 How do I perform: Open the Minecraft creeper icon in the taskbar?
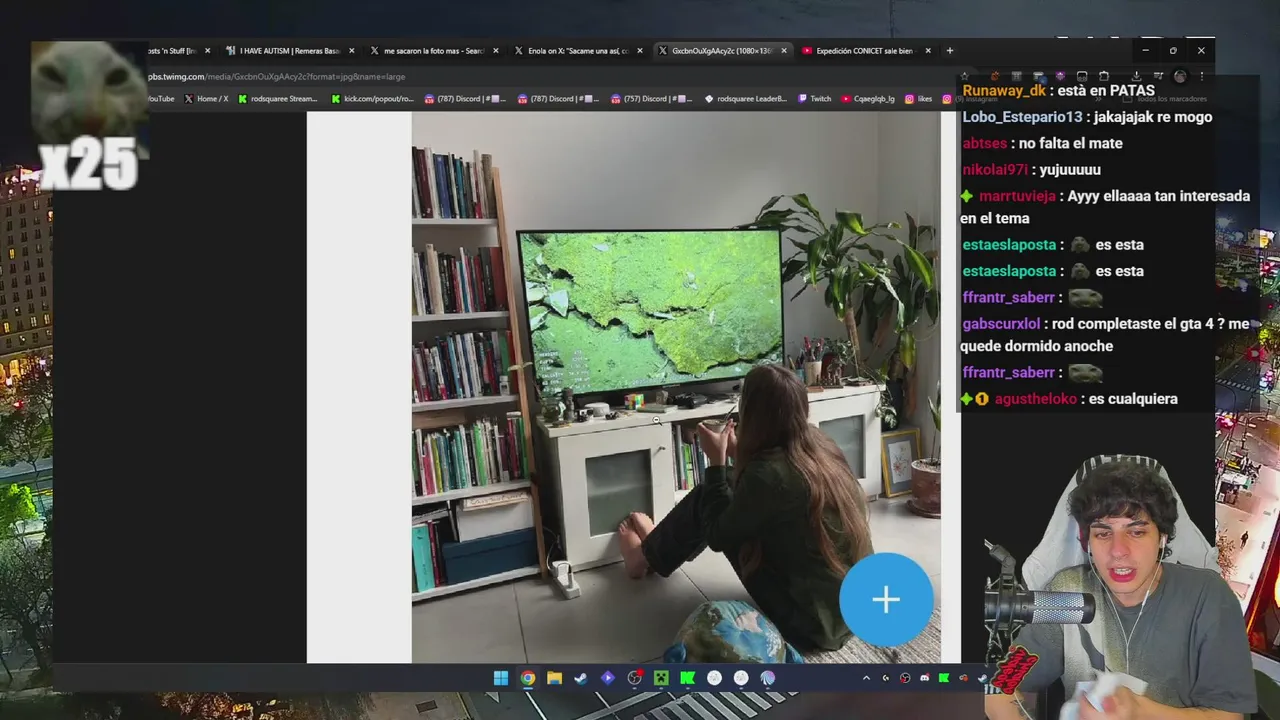point(661,678)
